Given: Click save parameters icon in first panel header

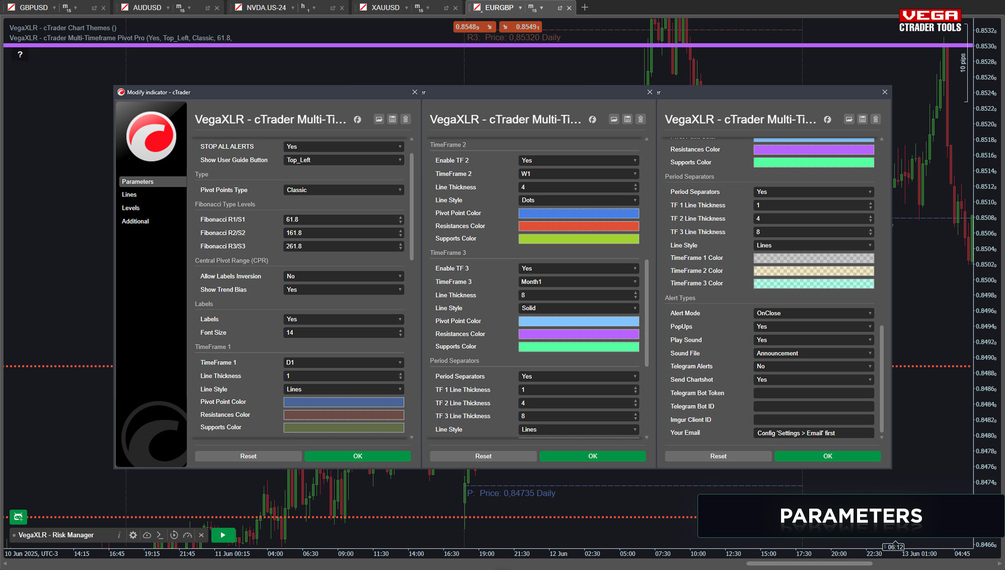Looking at the screenshot, I should [392, 119].
